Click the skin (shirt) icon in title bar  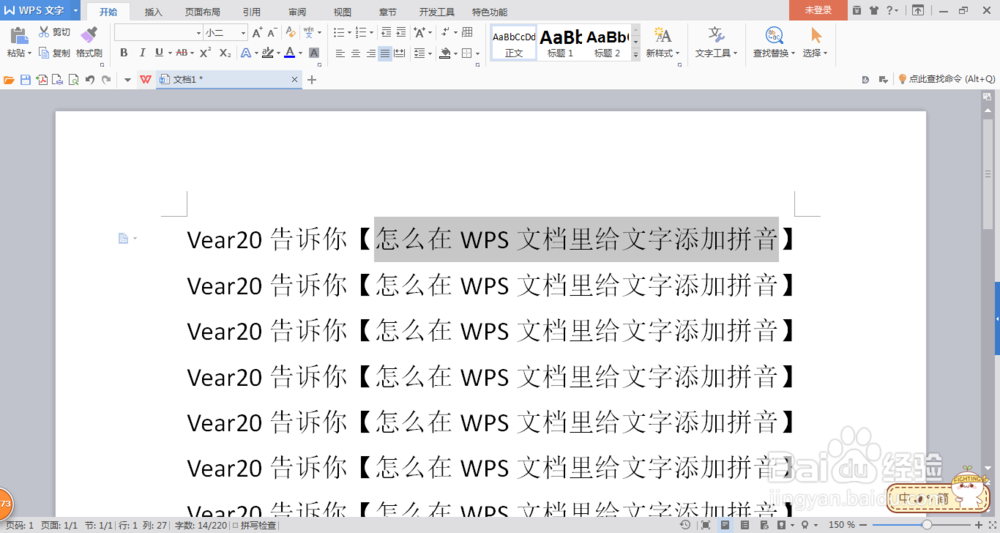coord(873,10)
